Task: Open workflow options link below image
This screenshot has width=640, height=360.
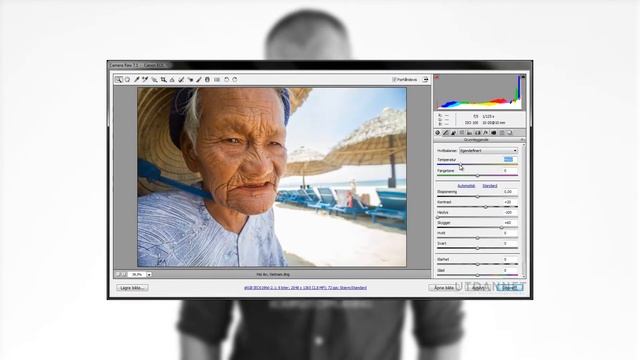Action: coord(305,288)
